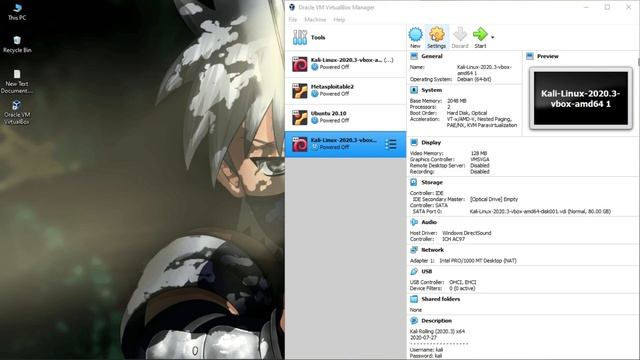Screen dimensions: 640x360
Task: Click the New virtual machine toolbar icon
Action: pyautogui.click(x=415, y=37)
